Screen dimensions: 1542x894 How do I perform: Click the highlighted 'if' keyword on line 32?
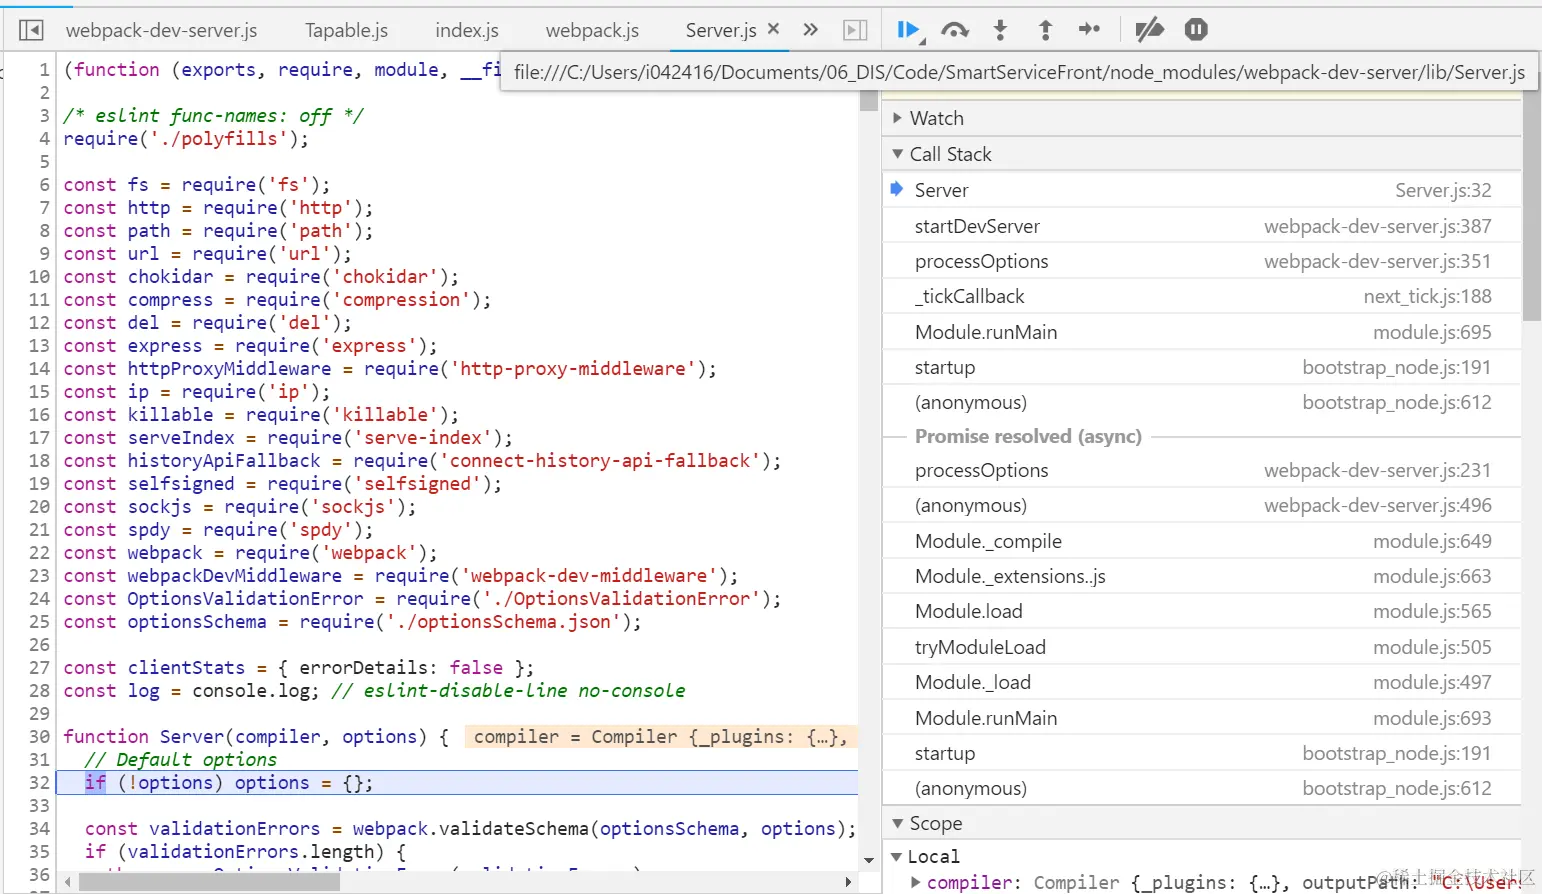[x=95, y=782]
